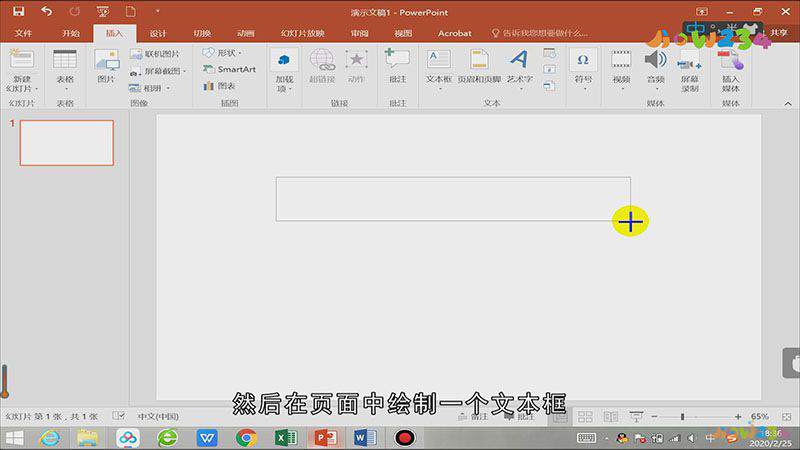Insert 联机图片 online pictures
This screenshot has height=450, width=800.
pyautogui.click(x=155, y=54)
